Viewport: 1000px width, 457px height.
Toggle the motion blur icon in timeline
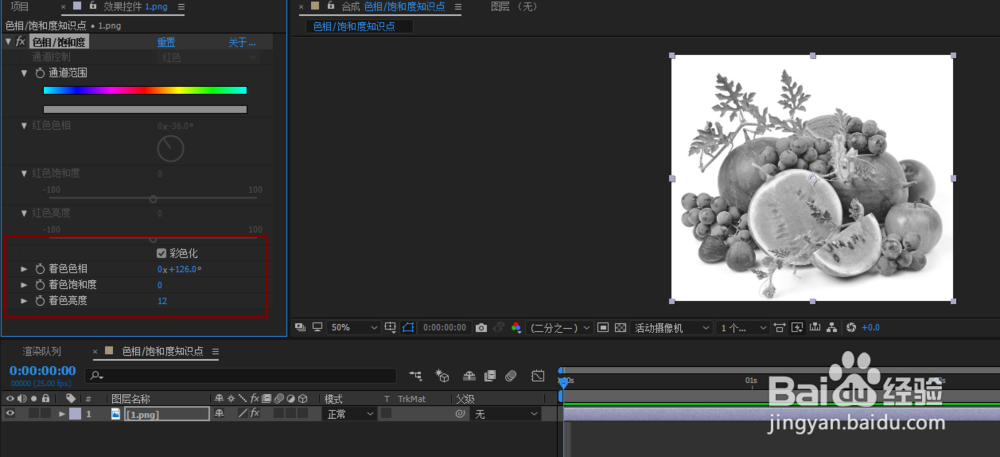pos(510,376)
